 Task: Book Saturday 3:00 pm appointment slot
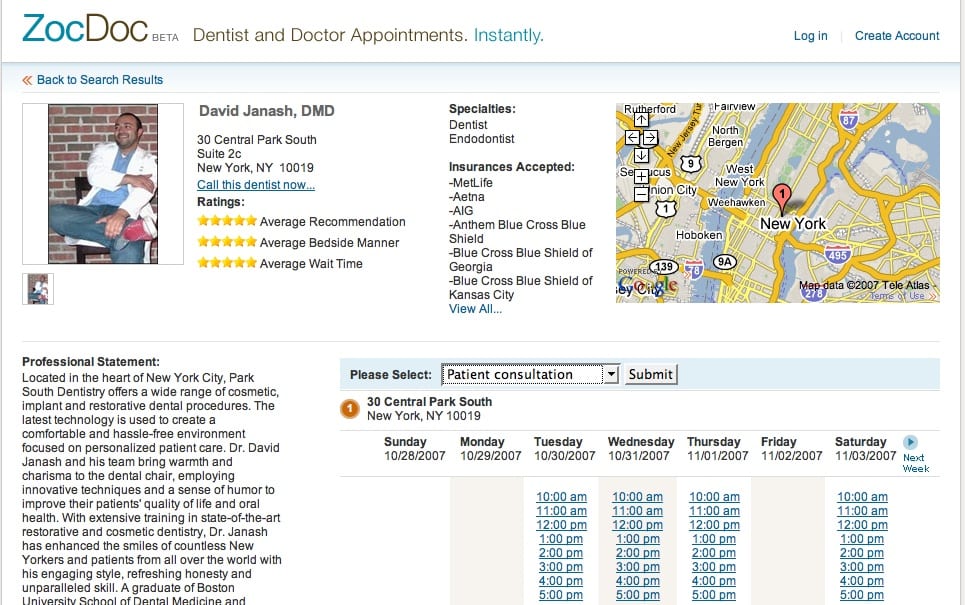(862, 567)
